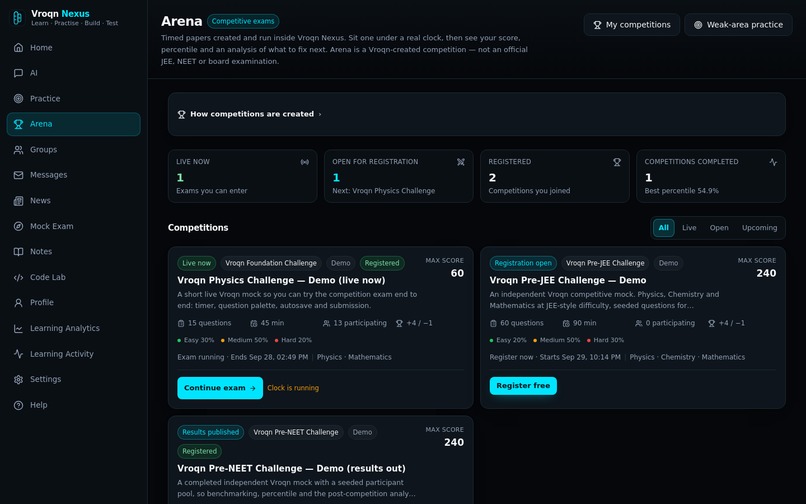This screenshot has height=504, width=806.
Task: Switch to the Upcoming filter tab
Action: tap(759, 228)
